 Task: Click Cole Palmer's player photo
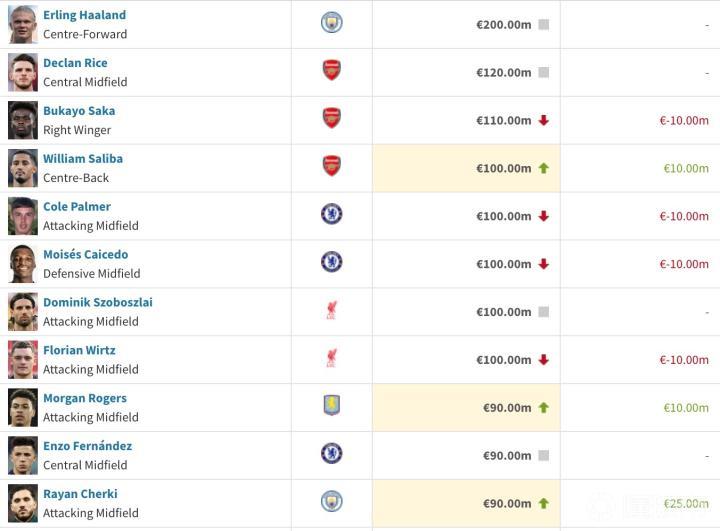[x=23, y=216]
